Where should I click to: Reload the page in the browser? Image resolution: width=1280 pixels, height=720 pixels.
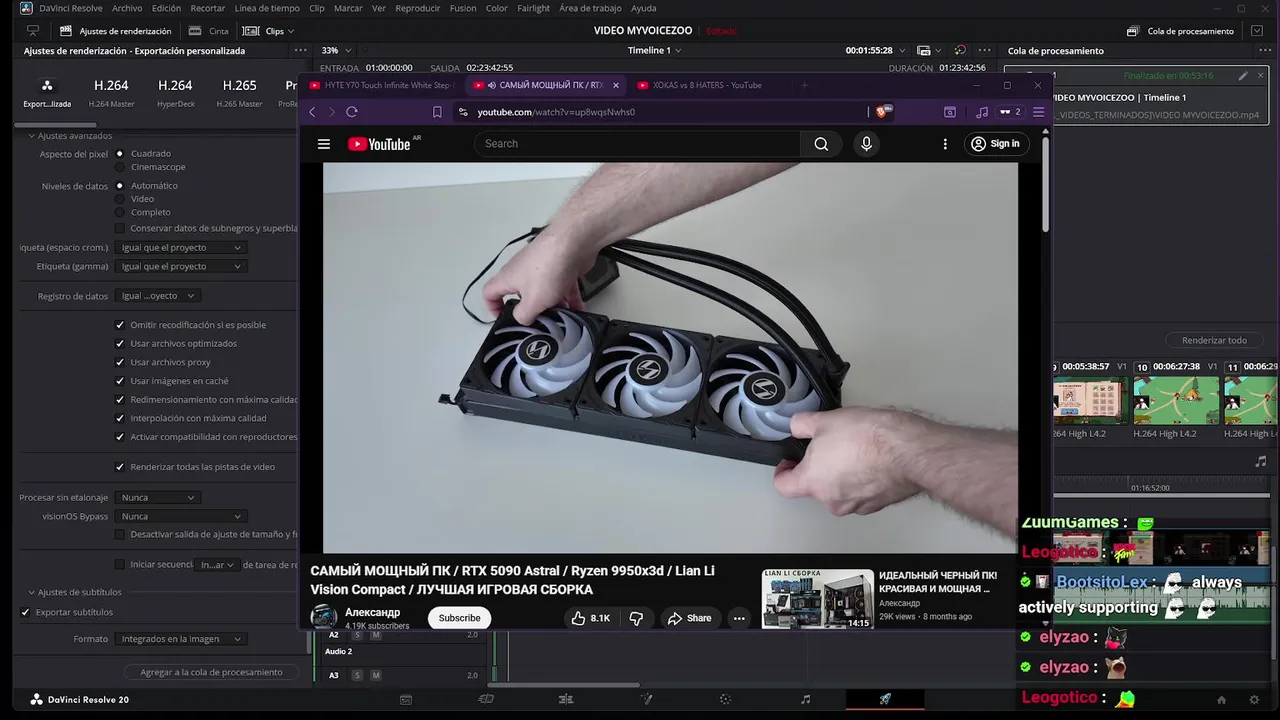[x=352, y=112]
